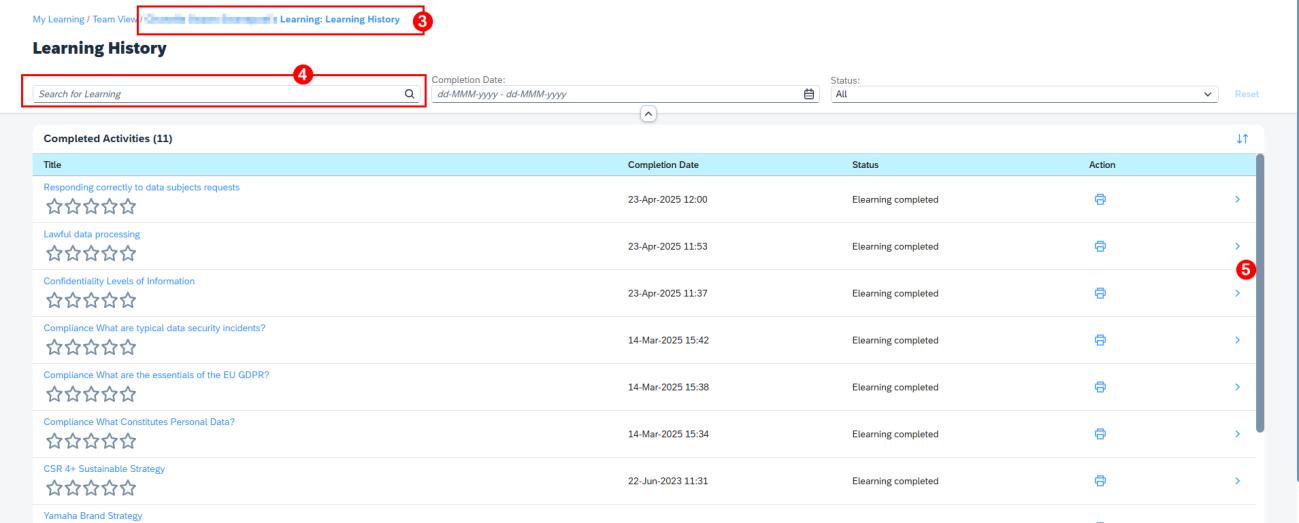Rate first star for Responding correctly to data subjects requests
The width and height of the screenshot is (1299, 523).
[52, 208]
